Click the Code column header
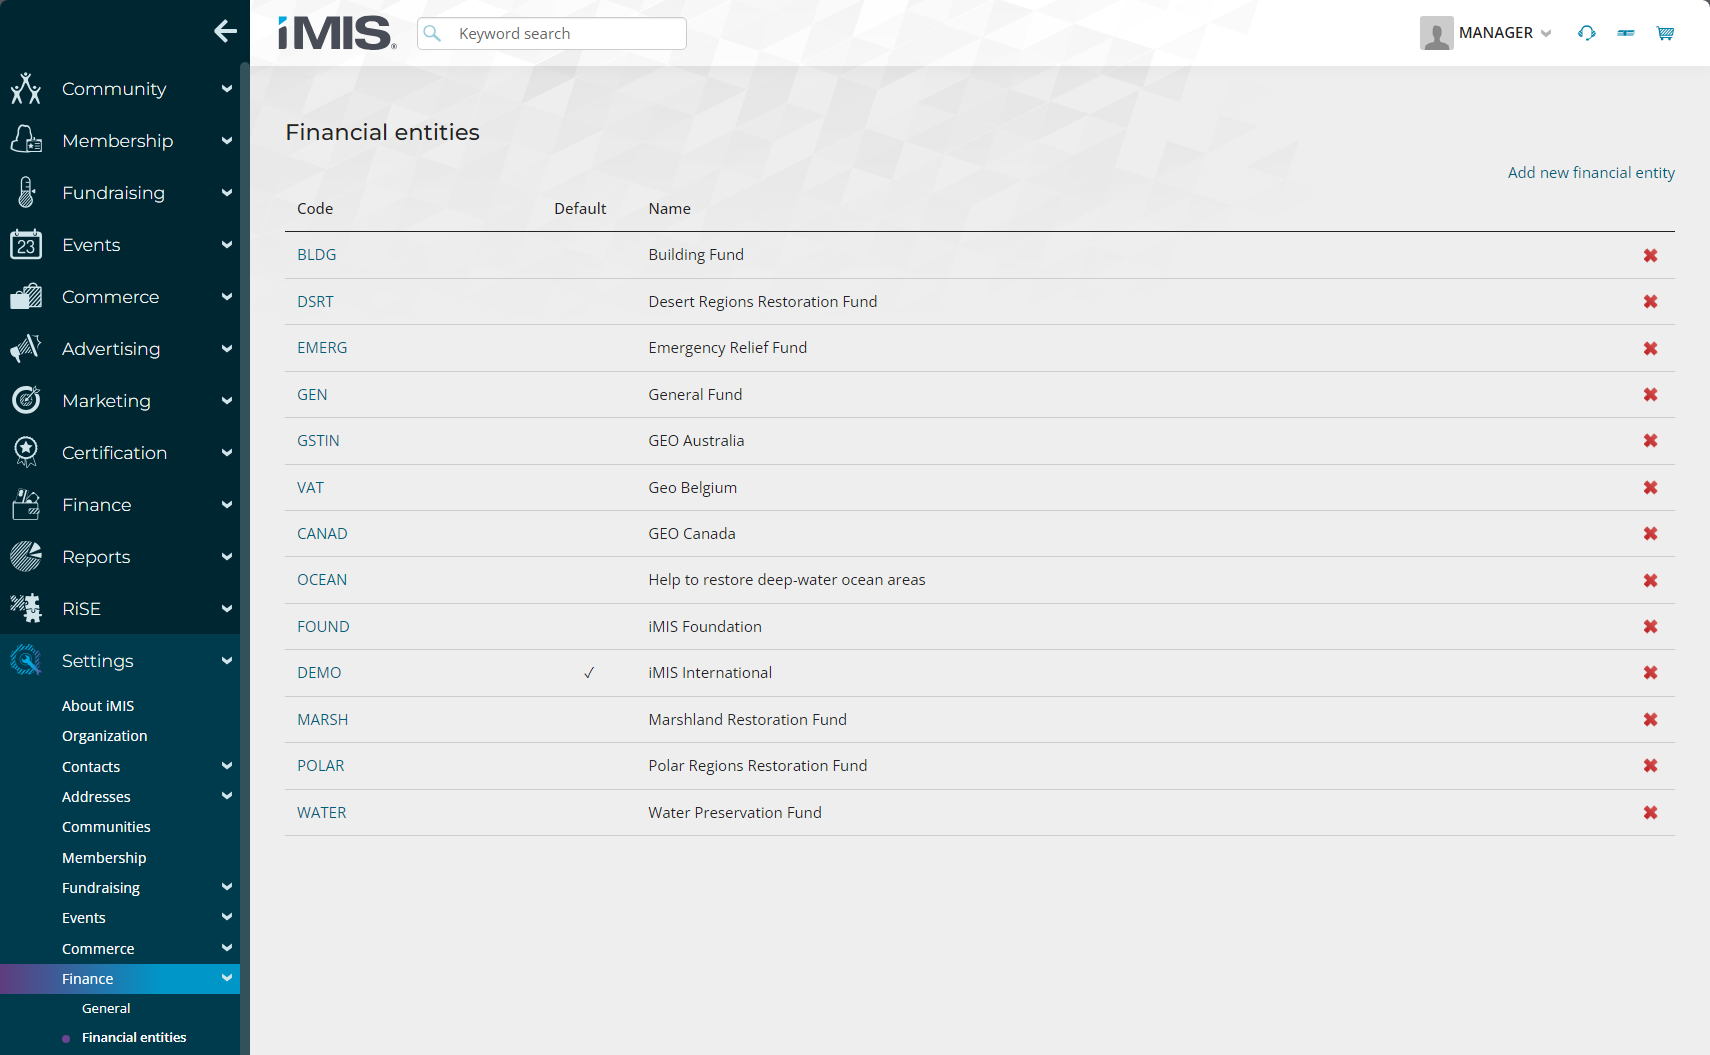The height and width of the screenshot is (1055, 1710). point(315,209)
